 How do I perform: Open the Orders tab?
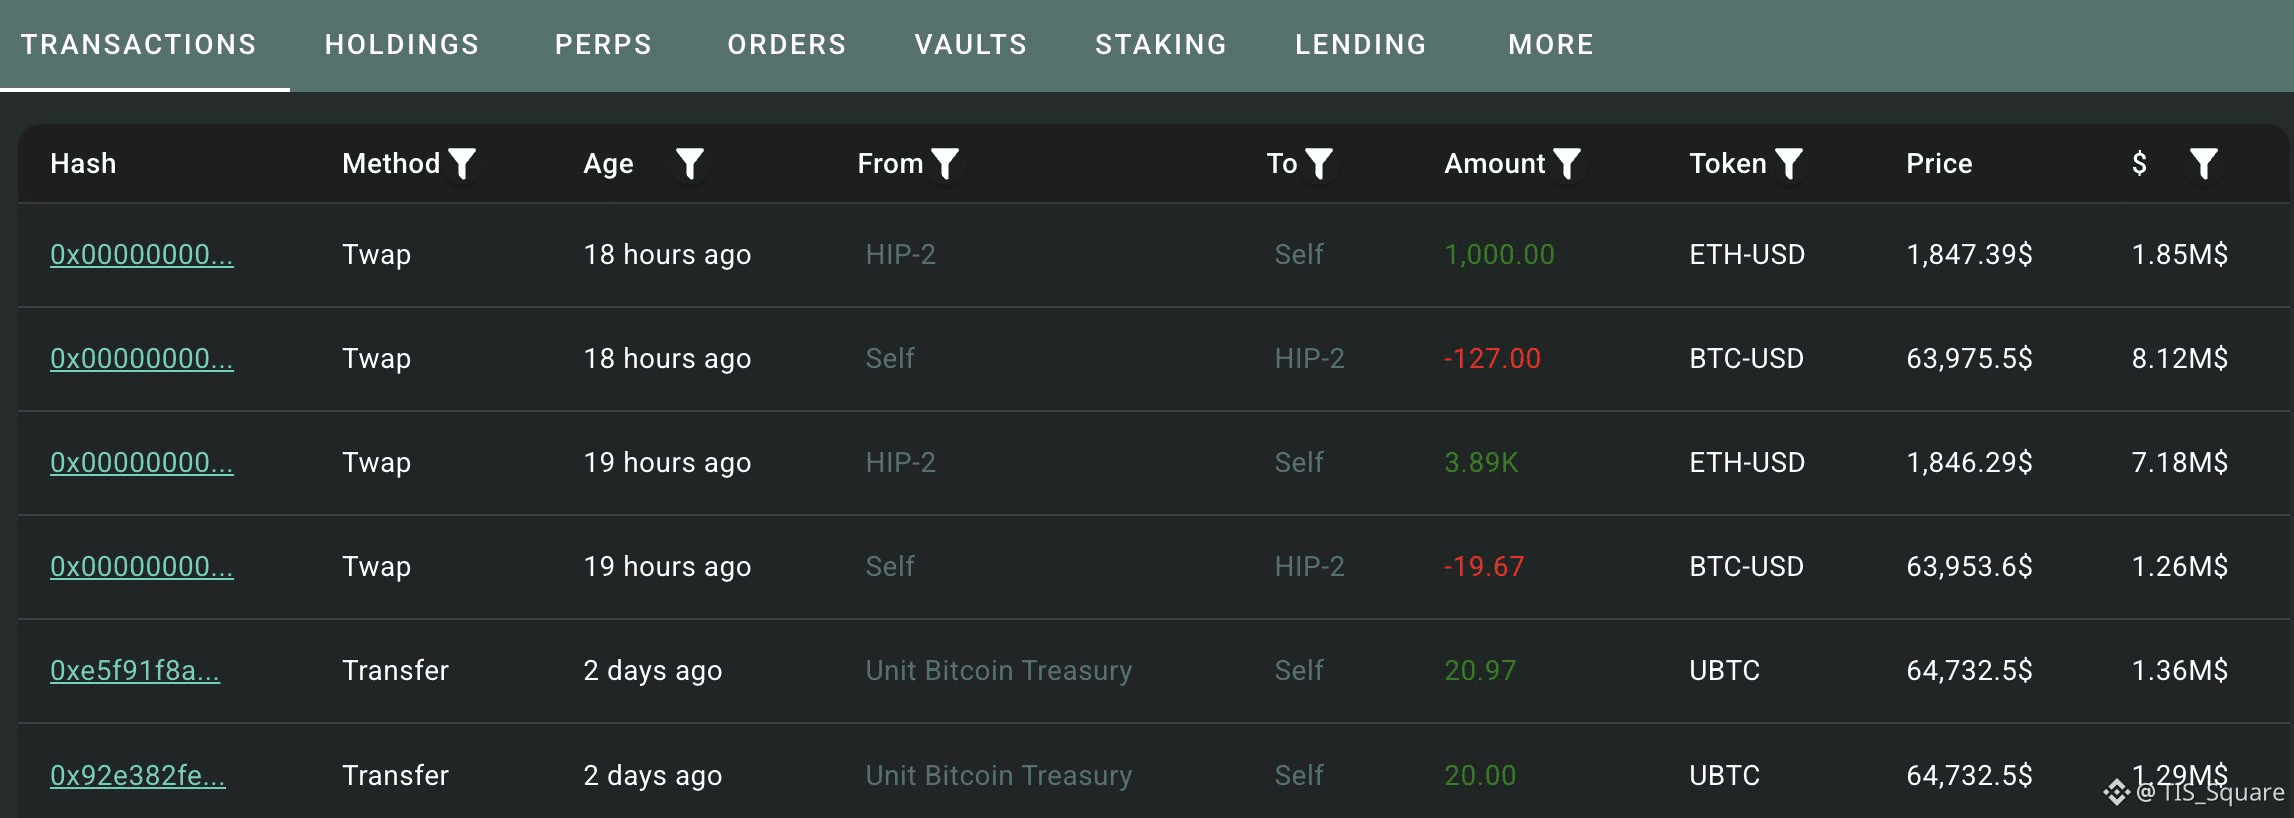[787, 45]
